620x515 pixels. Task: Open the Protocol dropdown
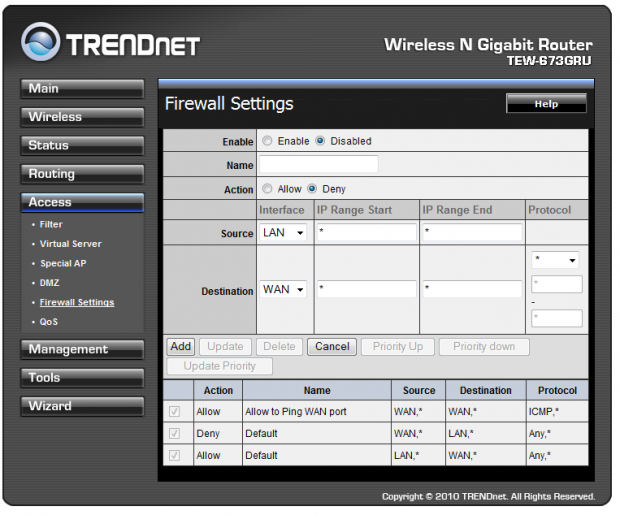click(x=555, y=260)
